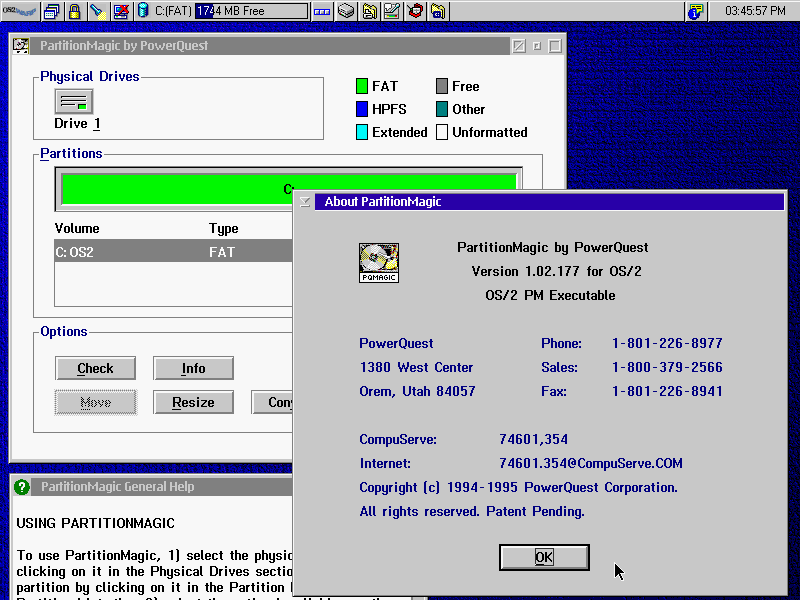
Task: Click the help question mark icon in General Help window
Action: coord(22,487)
